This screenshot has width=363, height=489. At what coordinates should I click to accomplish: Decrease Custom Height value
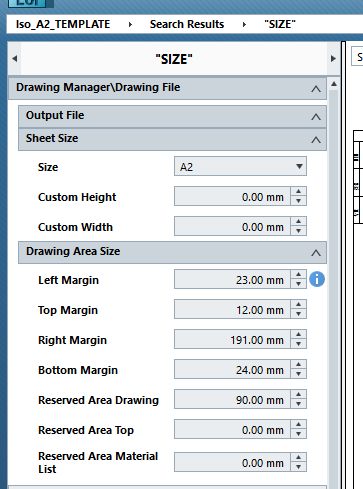pos(299,201)
